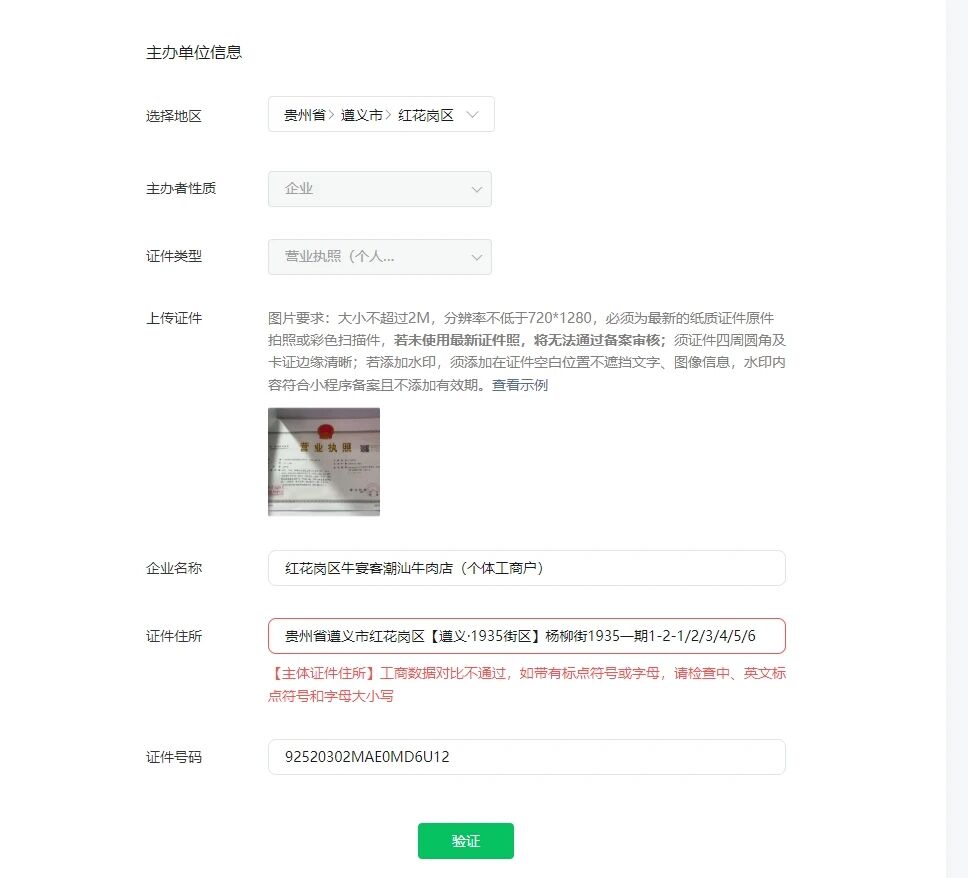Click the 主办单位信息 section heading

pyautogui.click(x=194, y=52)
